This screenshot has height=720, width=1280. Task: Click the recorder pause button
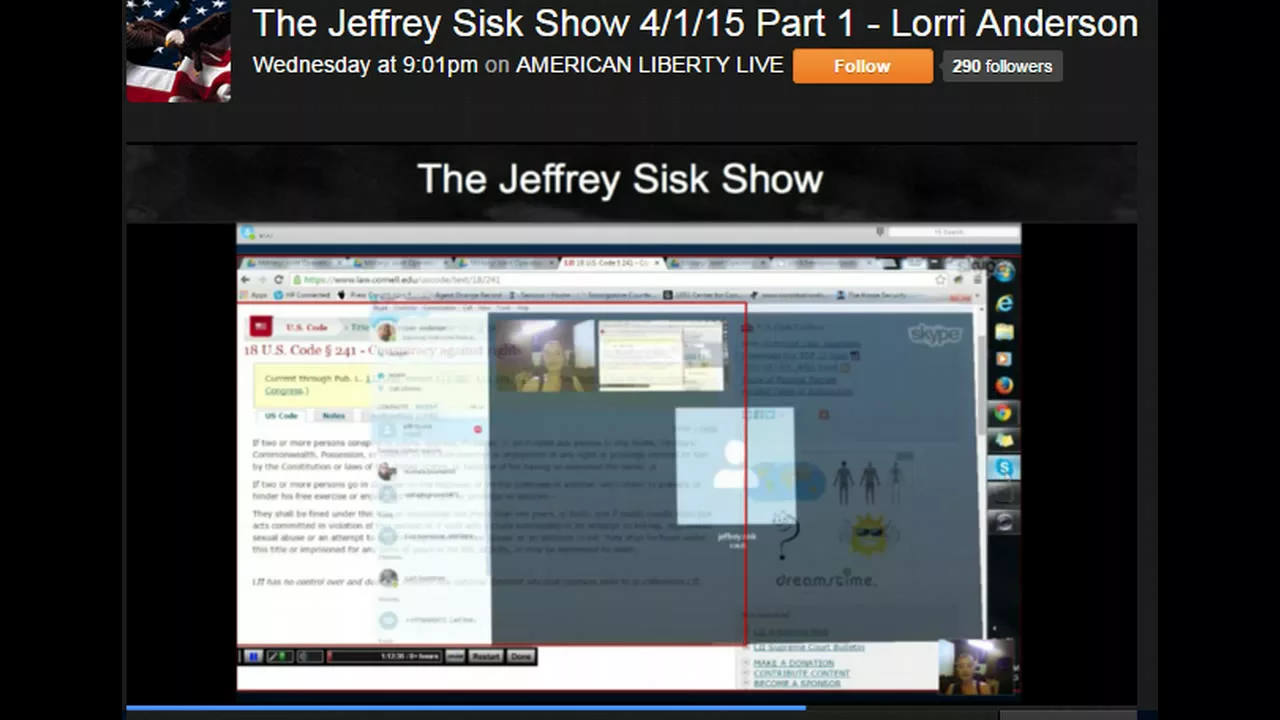[252, 656]
